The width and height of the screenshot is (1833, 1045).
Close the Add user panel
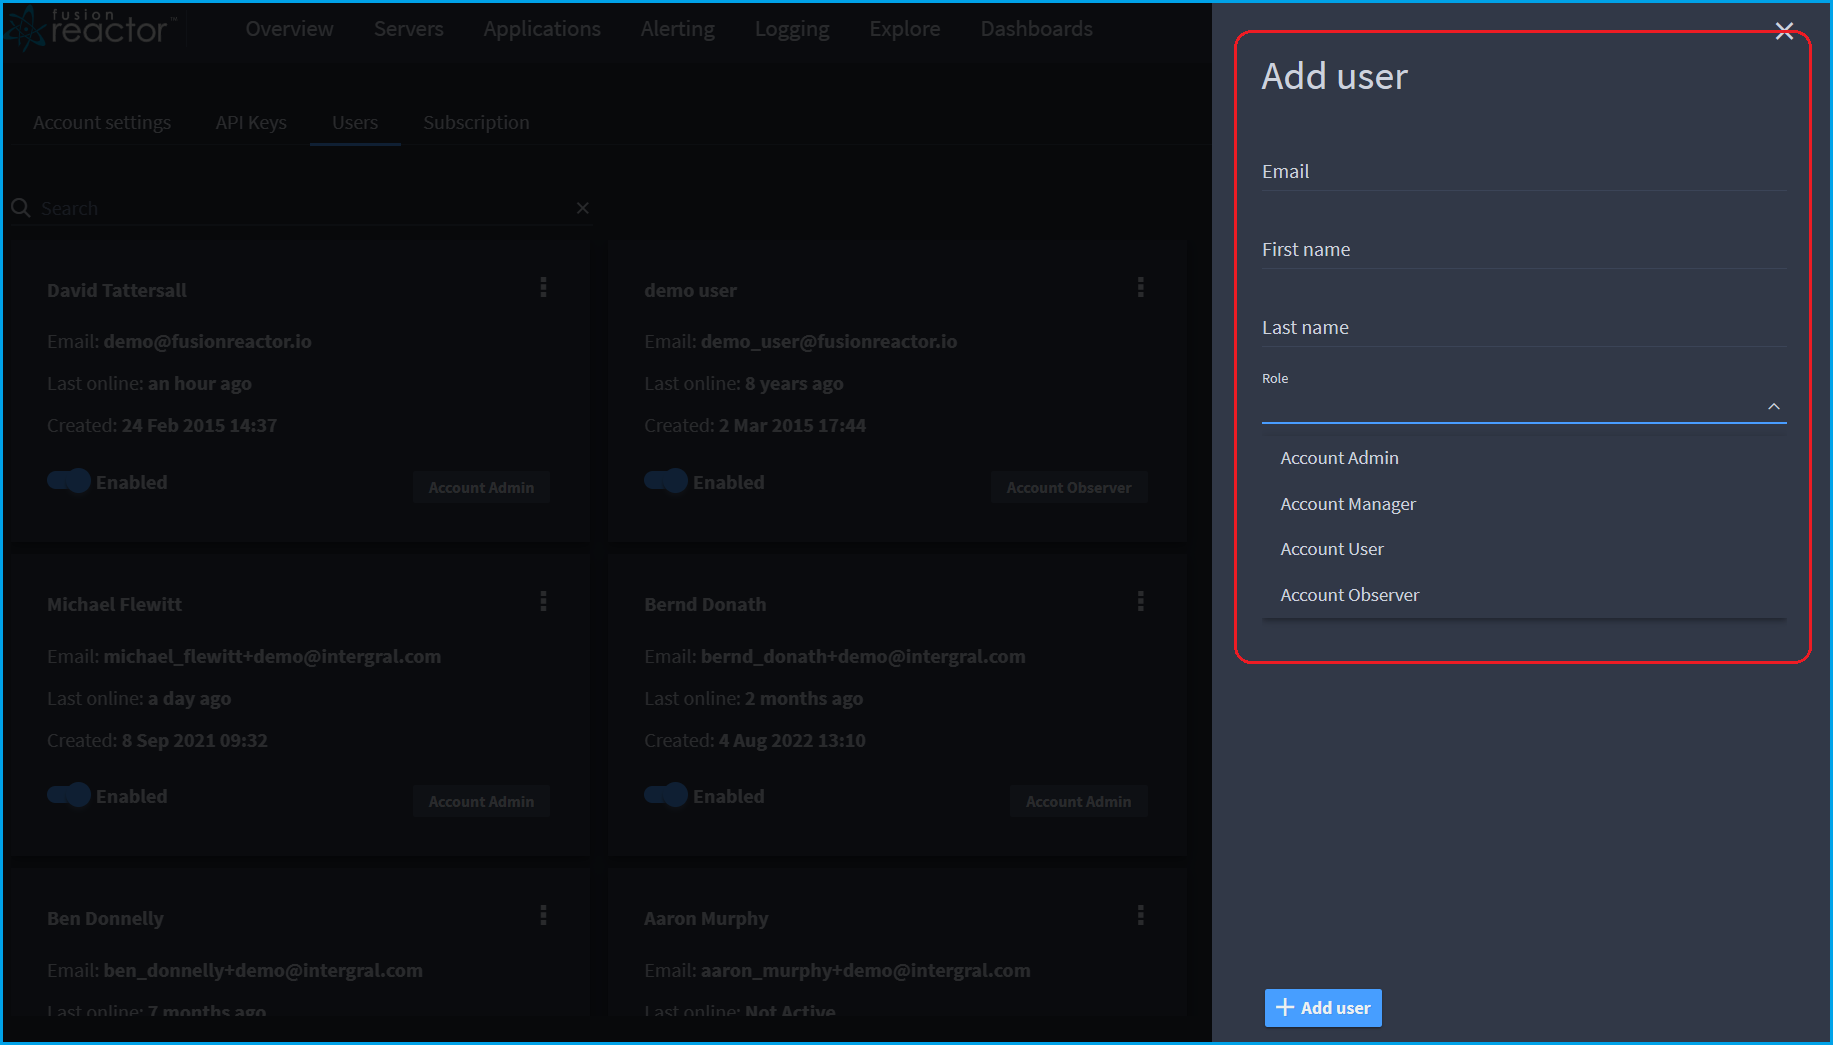tap(1784, 30)
